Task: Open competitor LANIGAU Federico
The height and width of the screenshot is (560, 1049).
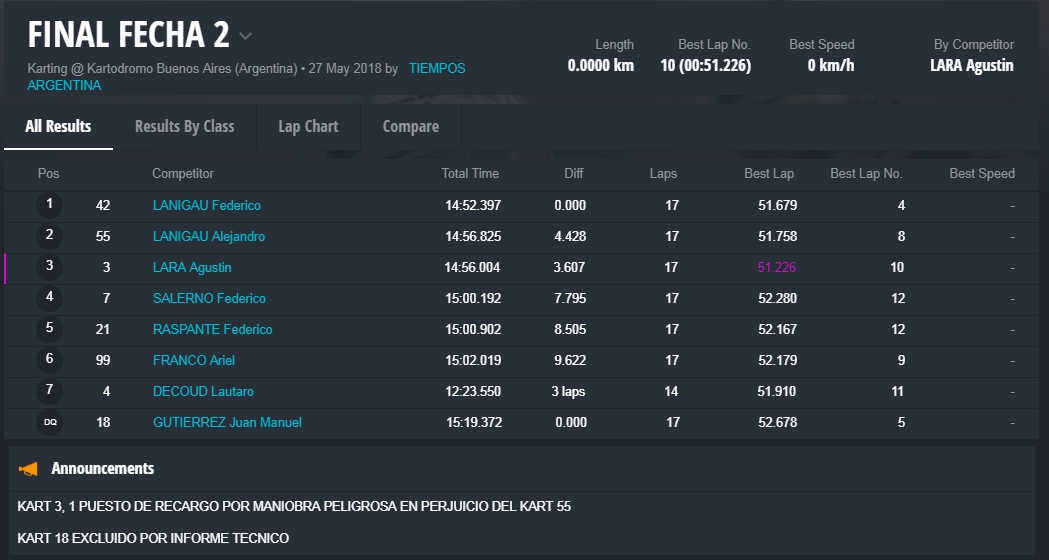Action: [x=206, y=205]
